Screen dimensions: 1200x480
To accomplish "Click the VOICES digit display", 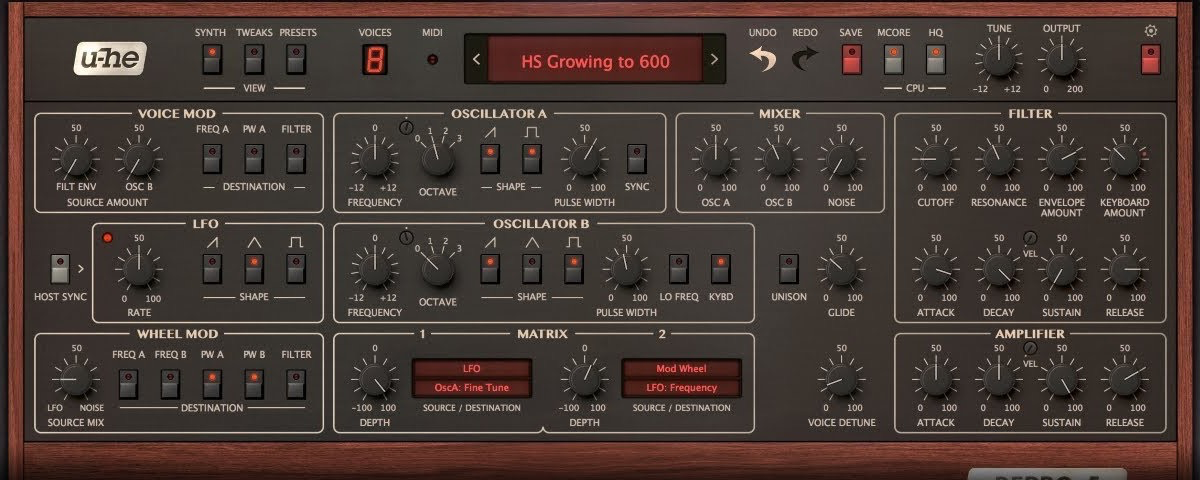I will tap(376, 61).
